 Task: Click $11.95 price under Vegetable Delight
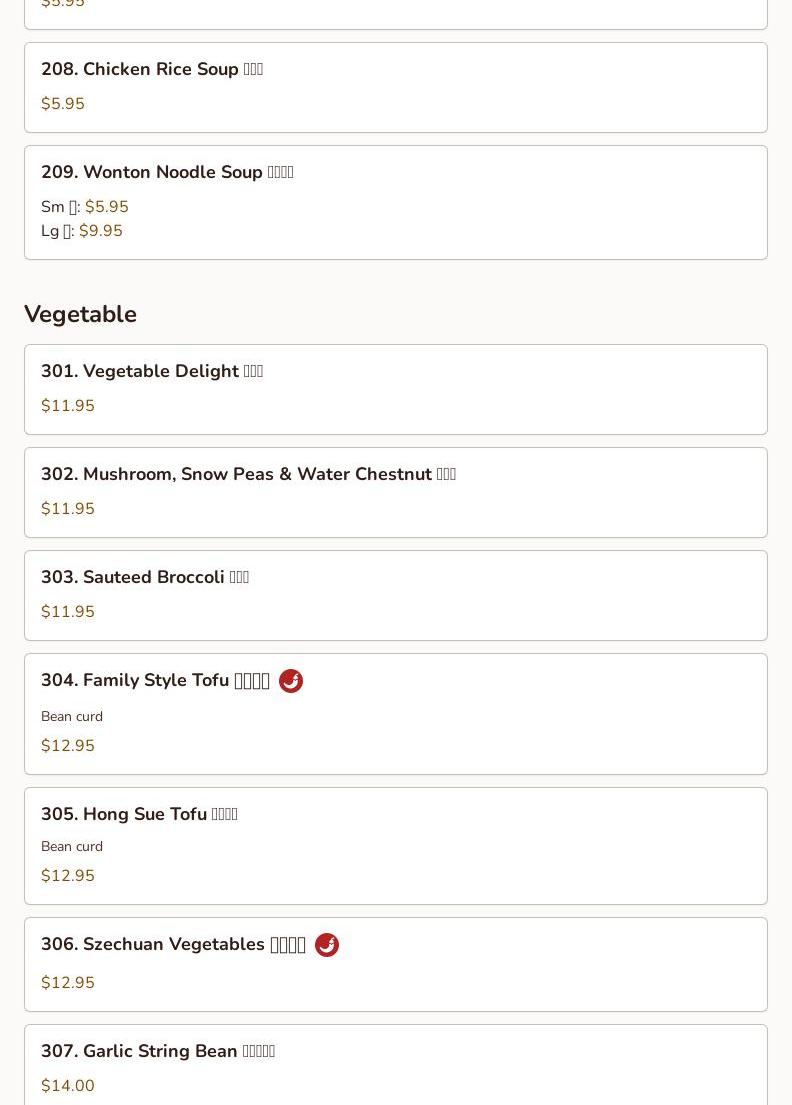click(x=68, y=406)
